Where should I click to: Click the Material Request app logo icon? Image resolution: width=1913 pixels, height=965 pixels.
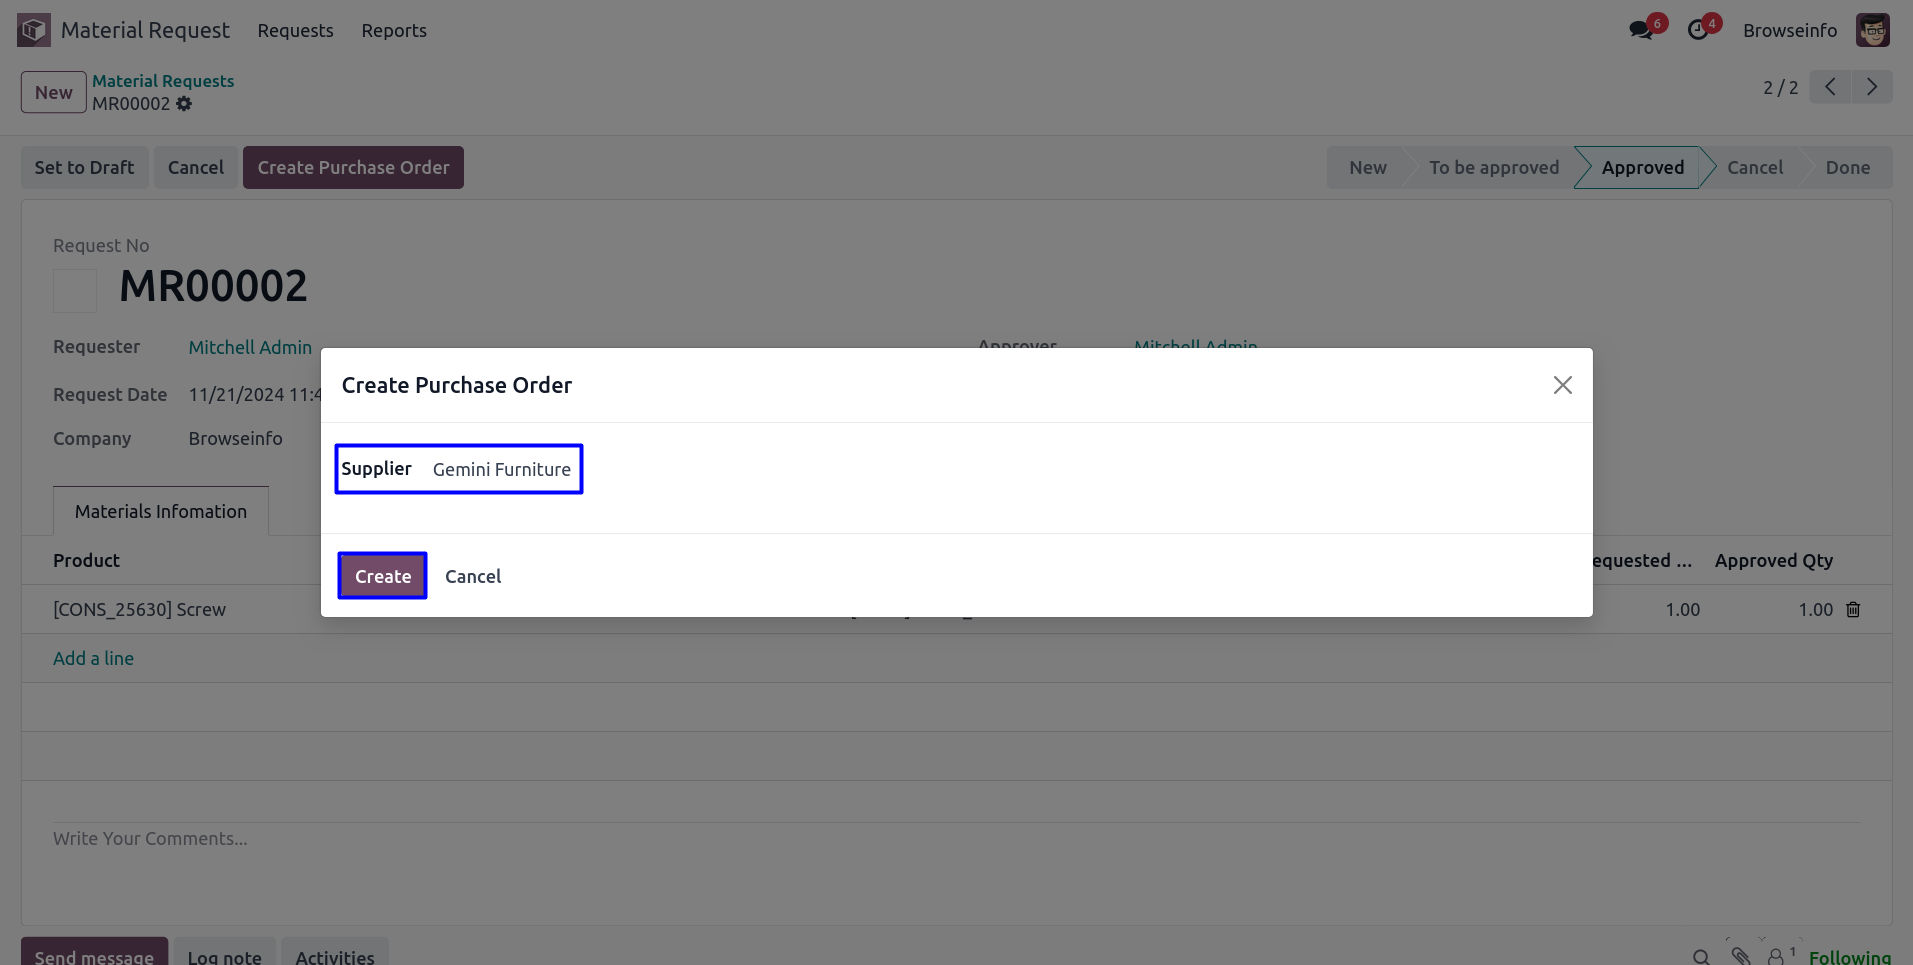[x=33, y=30]
